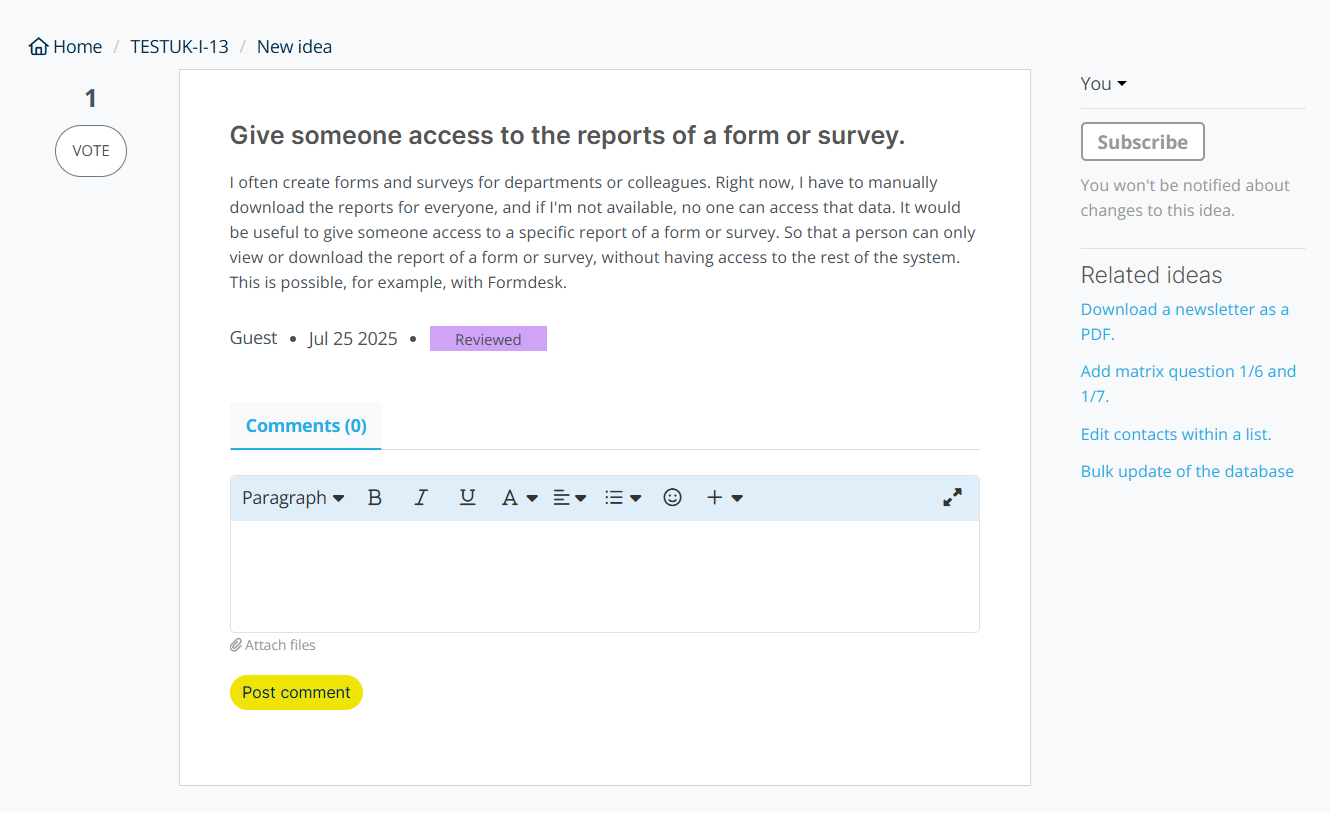The width and height of the screenshot is (1330, 813).
Task: Open the text alignment dropdown
Action: click(570, 498)
